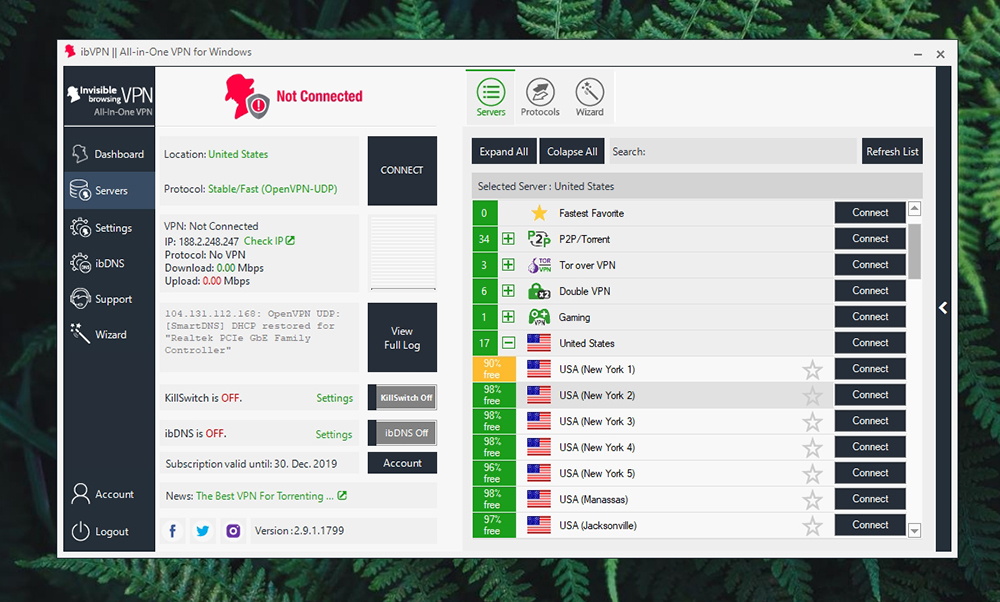1000x602 pixels.
Task: Click the Account button beside subscription
Action: pos(402,463)
